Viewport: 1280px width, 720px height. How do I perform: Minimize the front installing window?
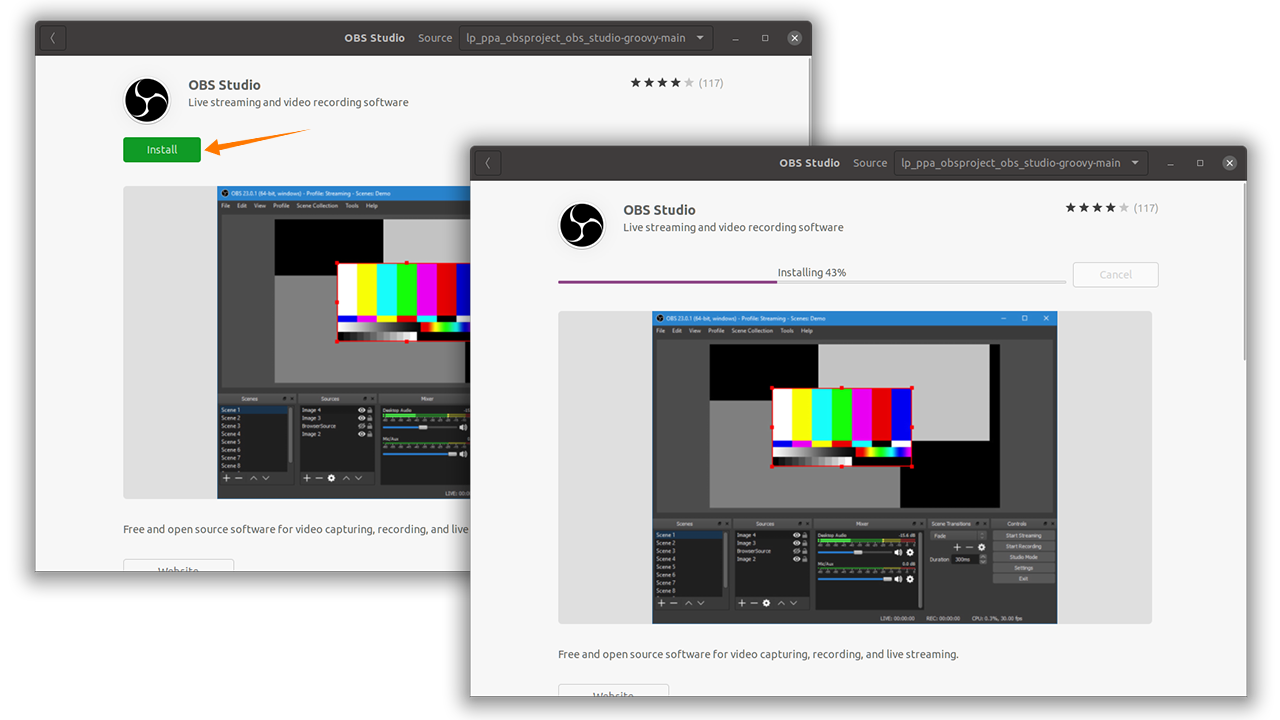[1170, 163]
